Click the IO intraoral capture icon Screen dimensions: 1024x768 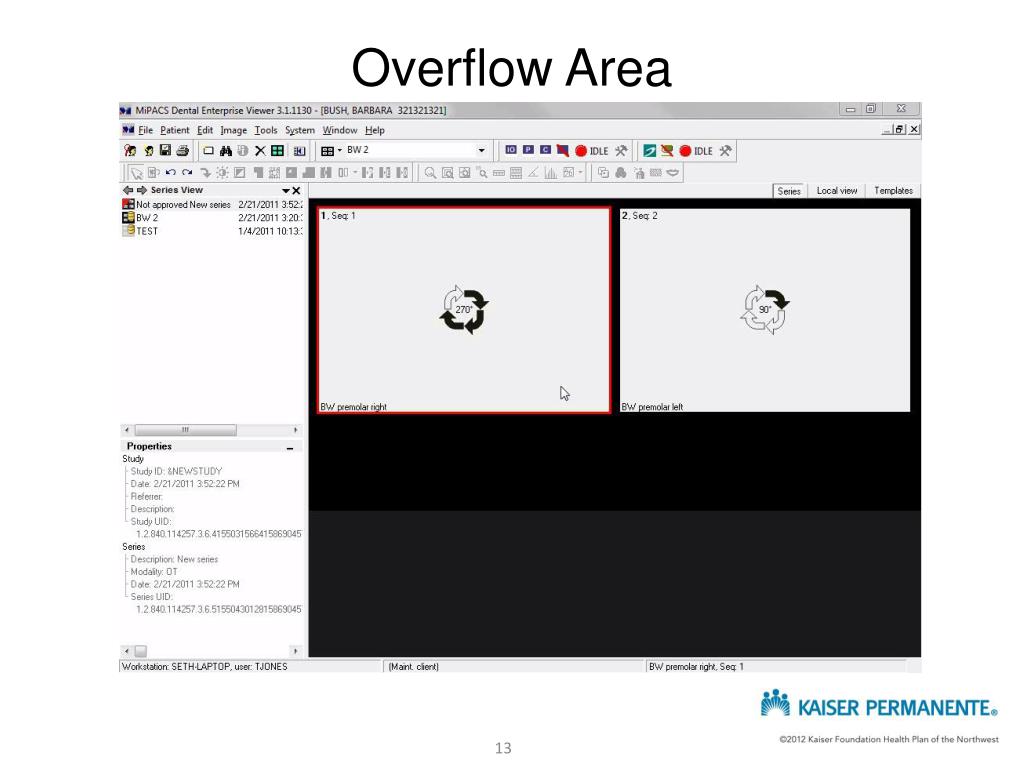click(511, 150)
